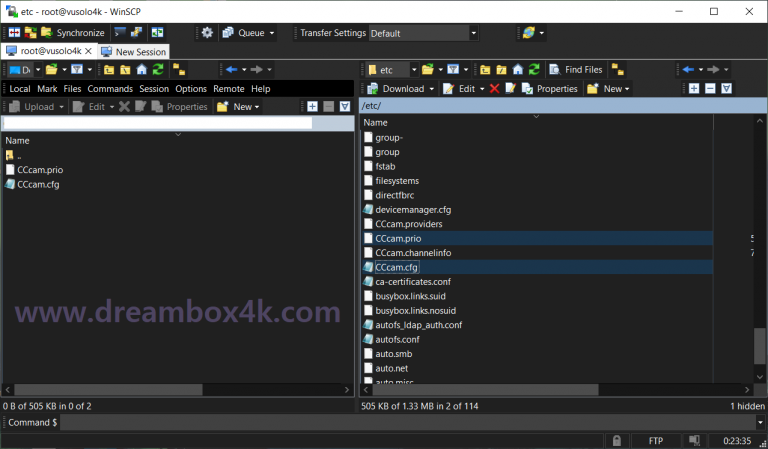Go to local home directory icon

142,70
